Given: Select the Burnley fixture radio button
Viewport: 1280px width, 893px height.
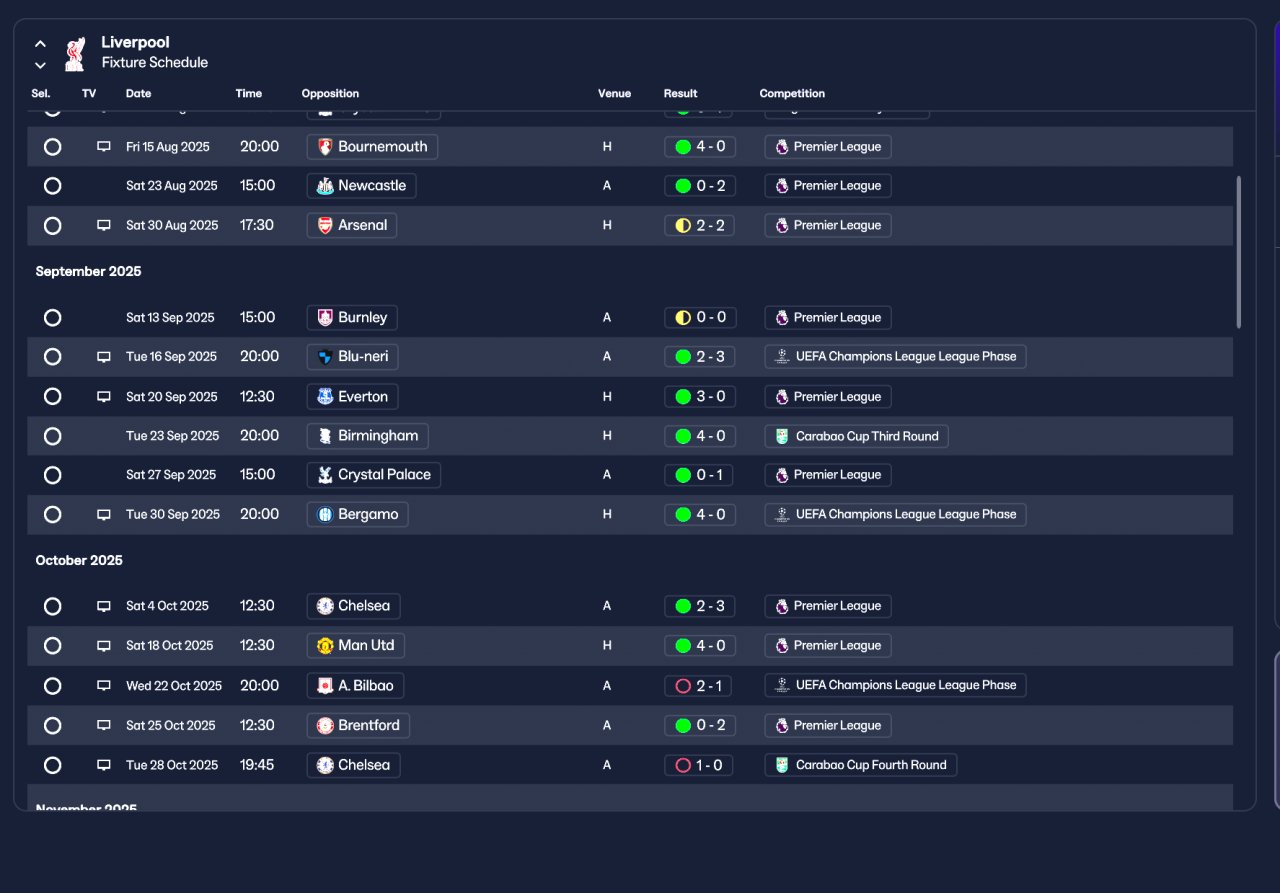Looking at the screenshot, I should pos(53,318).
